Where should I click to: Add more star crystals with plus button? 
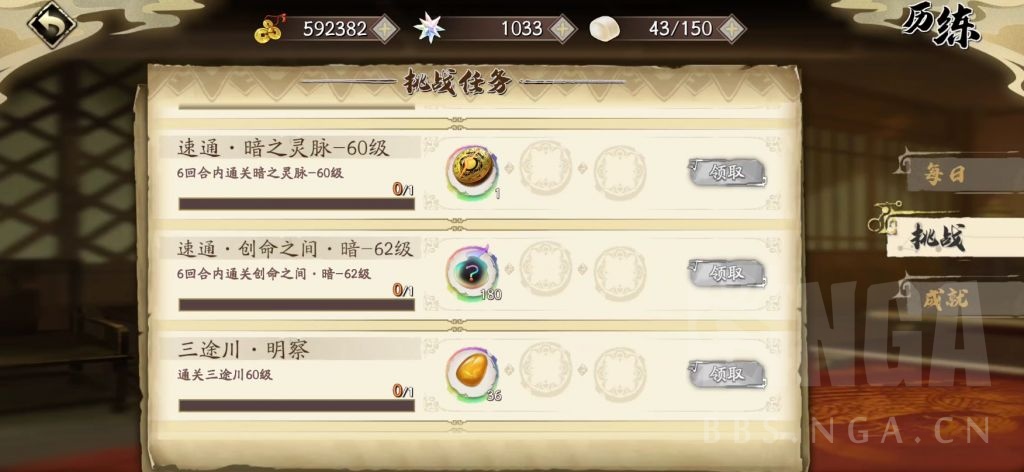(562, 29)
